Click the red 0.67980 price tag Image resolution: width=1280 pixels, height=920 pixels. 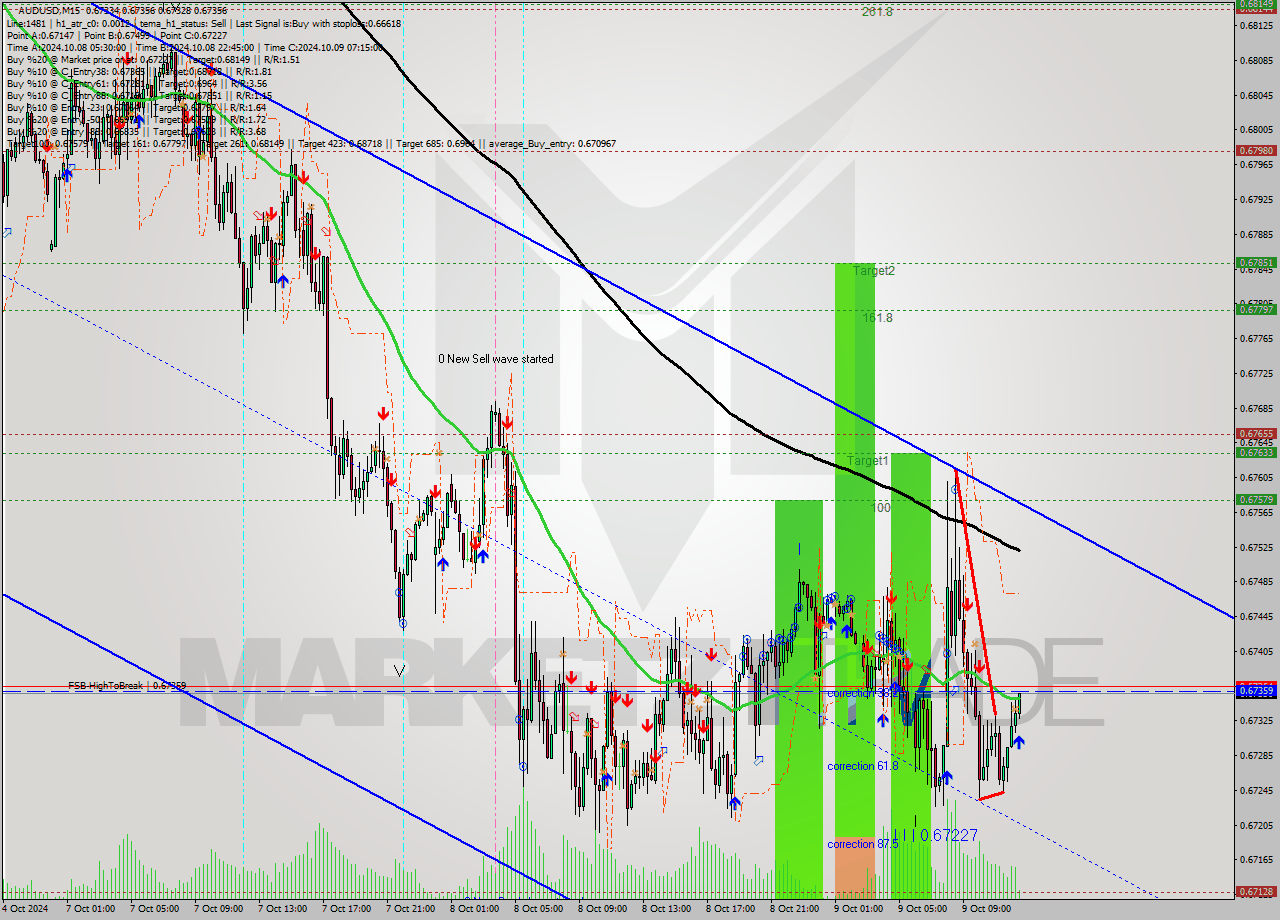coord(1256,150)
